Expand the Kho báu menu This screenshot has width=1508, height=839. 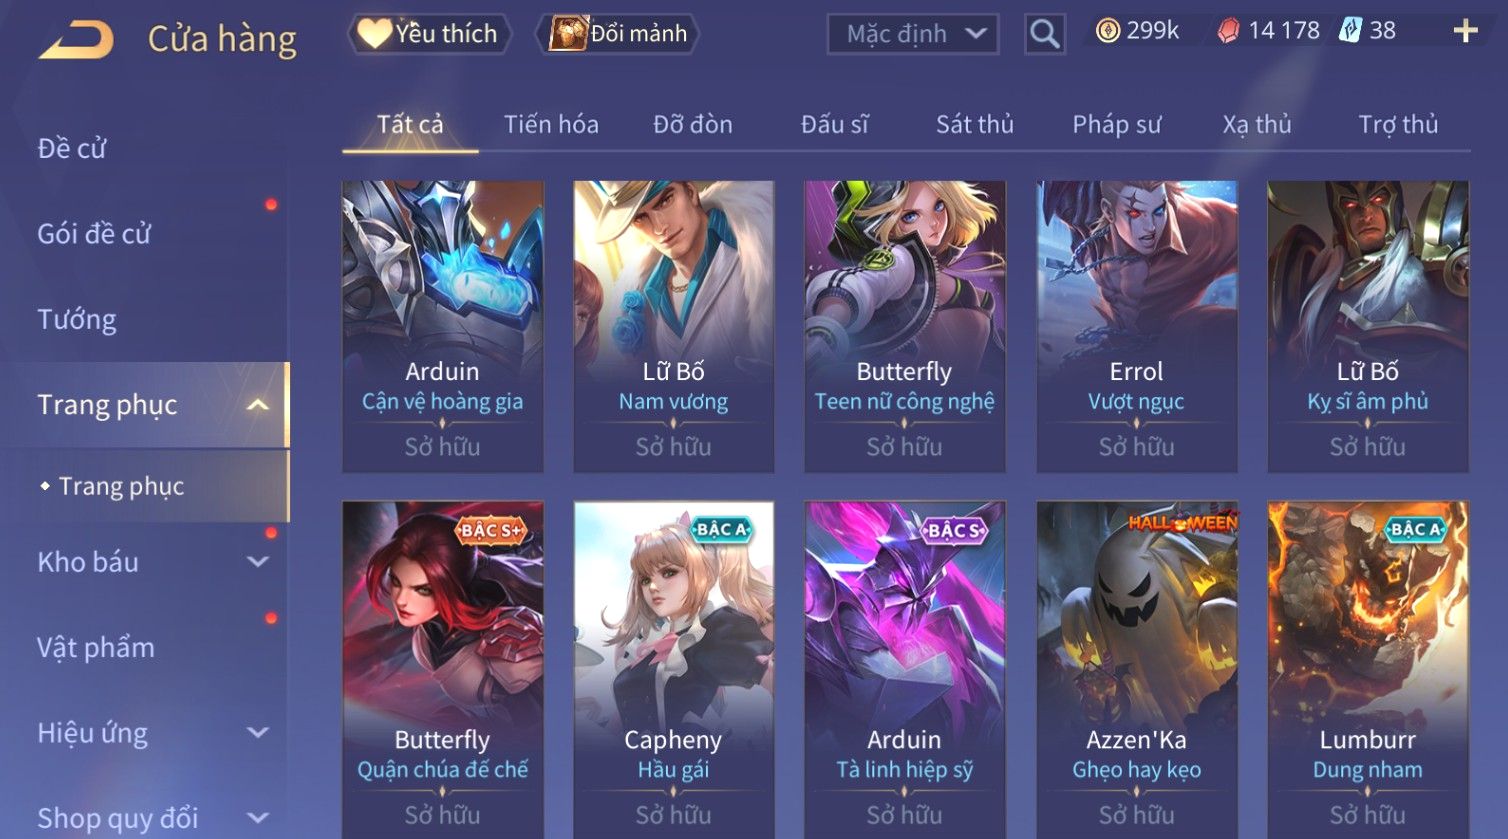click(x=258, y=562)
